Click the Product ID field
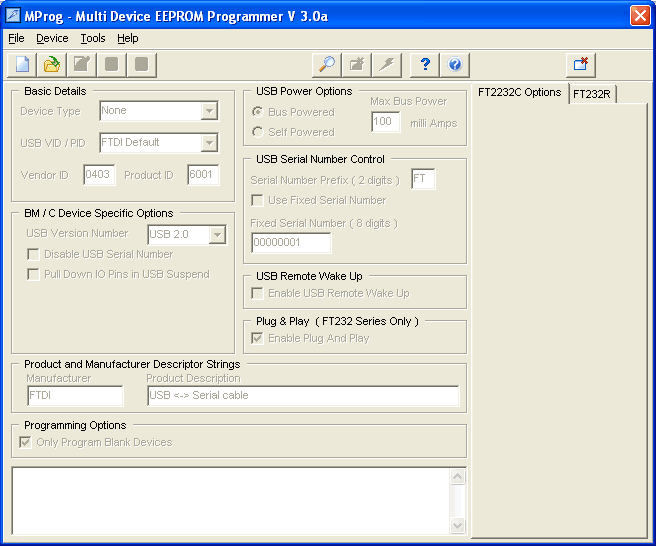The height and width of the screenshot is (546, 656). pos(203,174)
